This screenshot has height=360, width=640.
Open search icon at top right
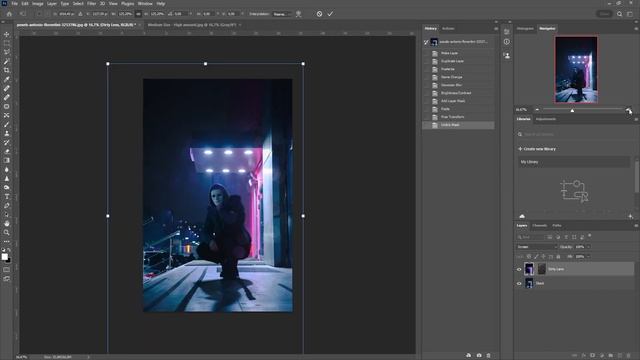[619, 14]
